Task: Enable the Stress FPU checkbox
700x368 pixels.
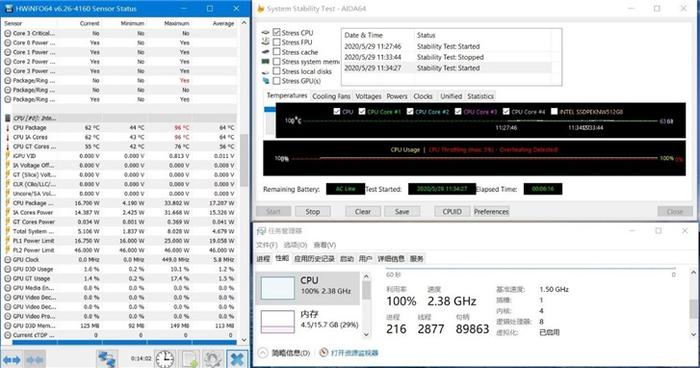Action: click(277, 42)
